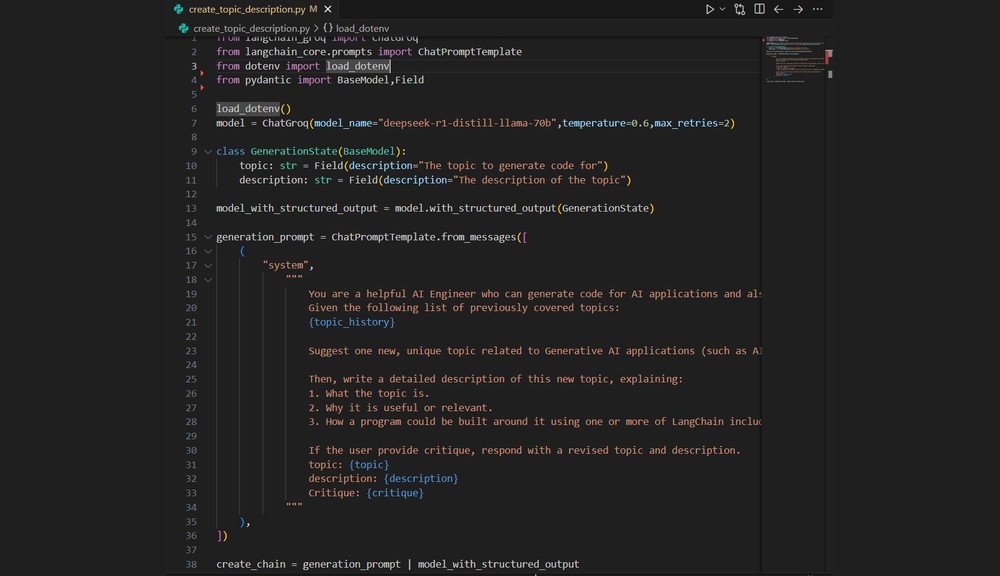The image size is (1000, 576).
Task: Click 'ChatPromptTemplate' in the line 2 import
Action: point(469,52)
